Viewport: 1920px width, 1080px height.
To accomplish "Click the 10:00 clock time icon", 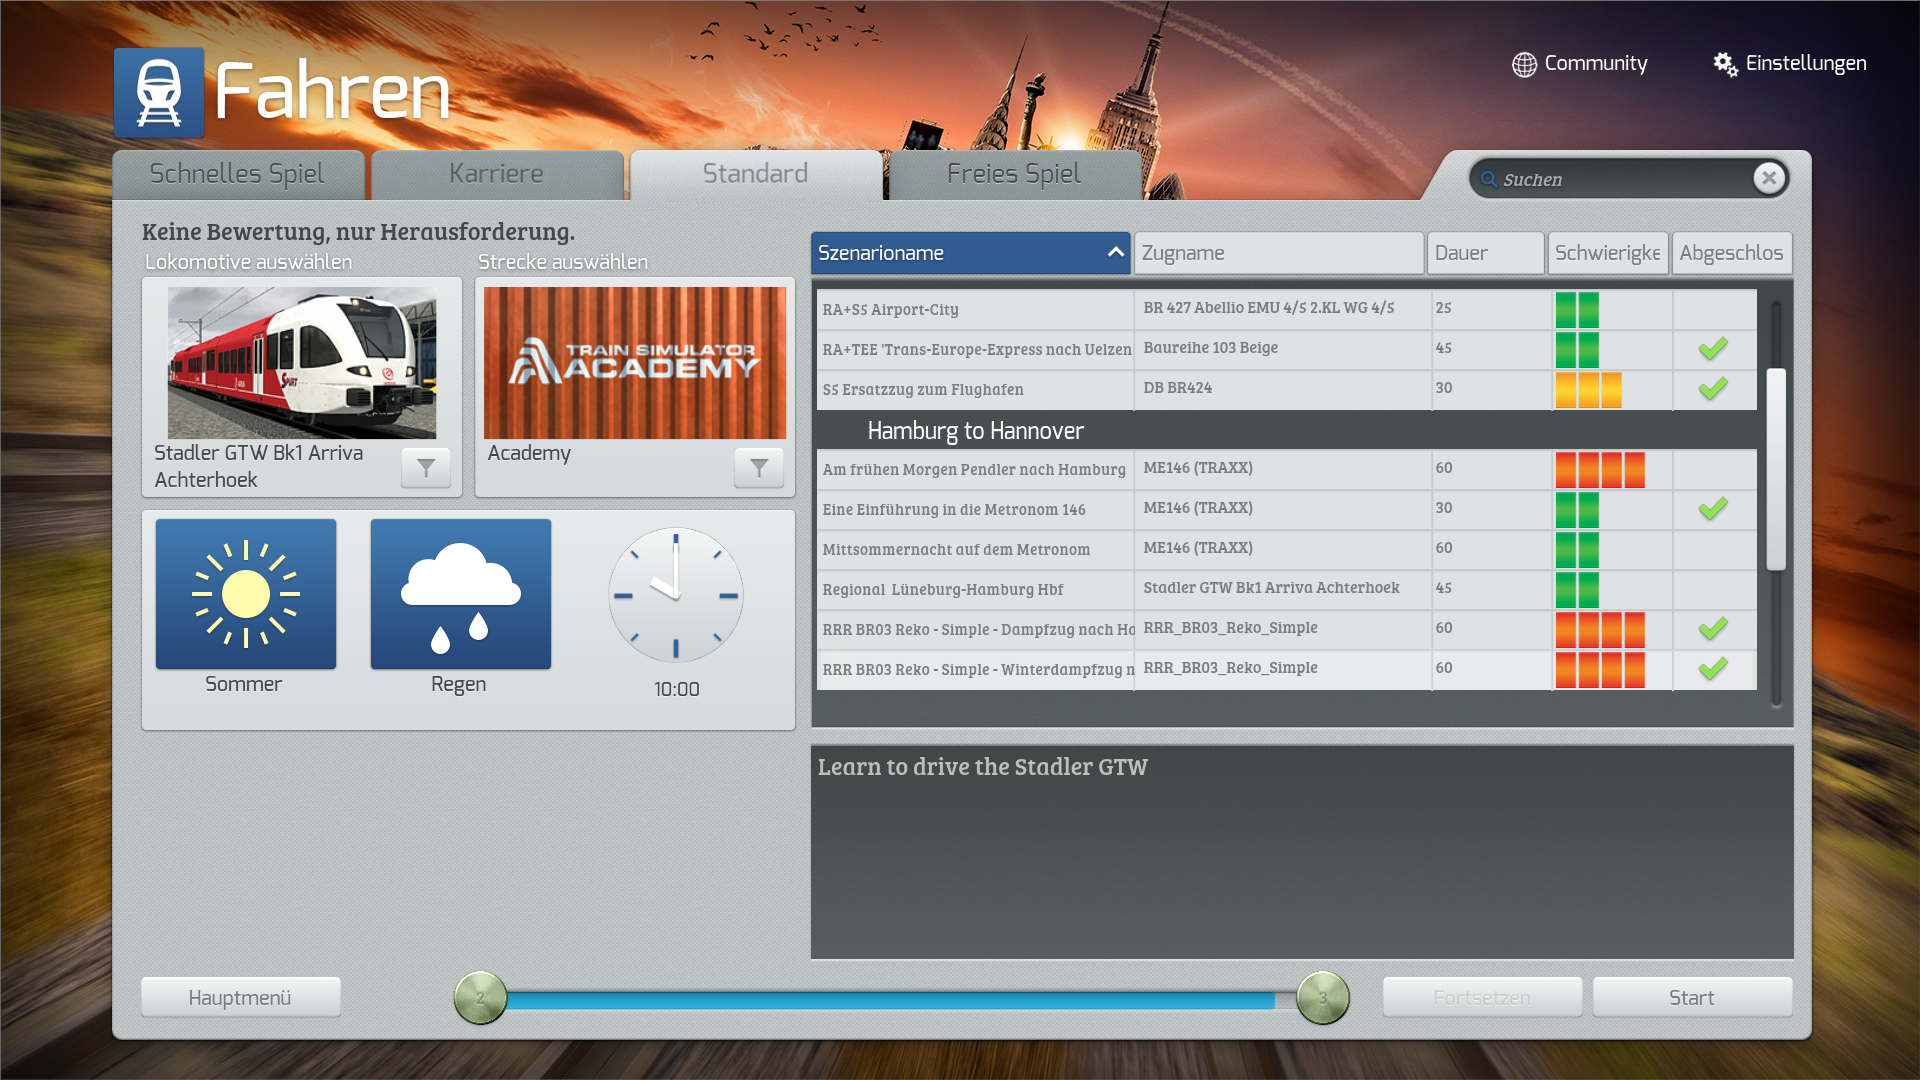I will click(676, 595).
